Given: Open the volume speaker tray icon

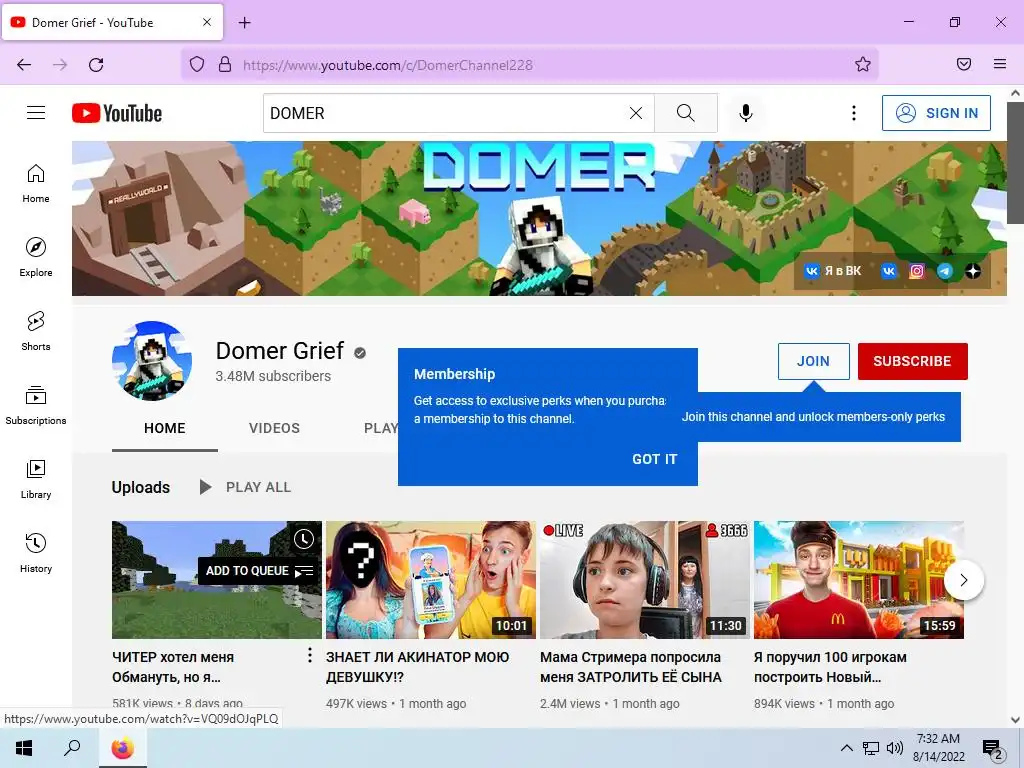Looking at the screenshot, I should click(x=895, y=748).
